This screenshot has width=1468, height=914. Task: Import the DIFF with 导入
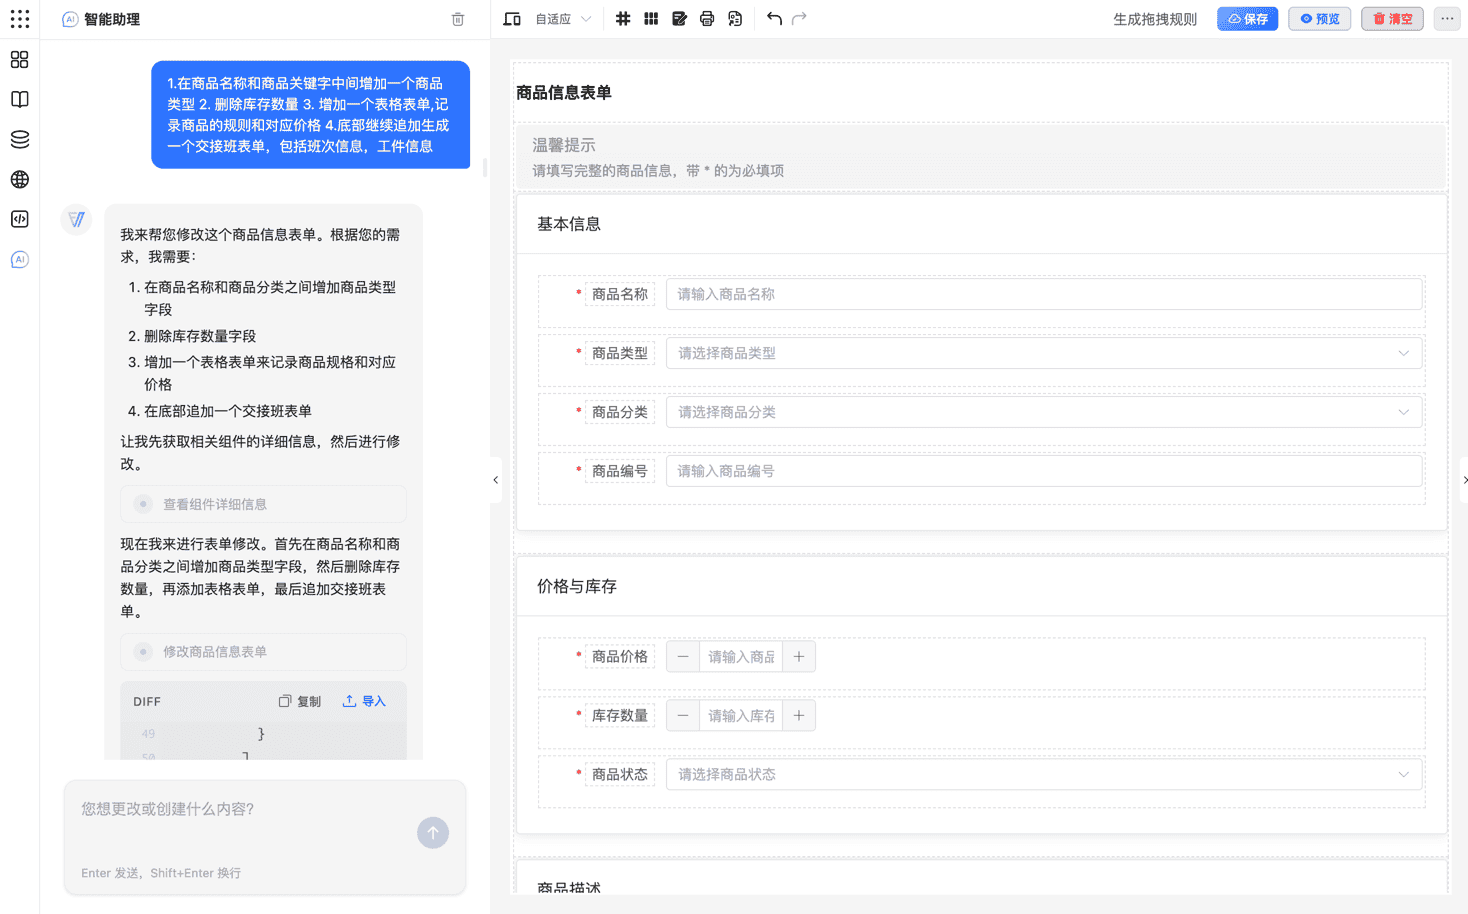tap(364, 702)
